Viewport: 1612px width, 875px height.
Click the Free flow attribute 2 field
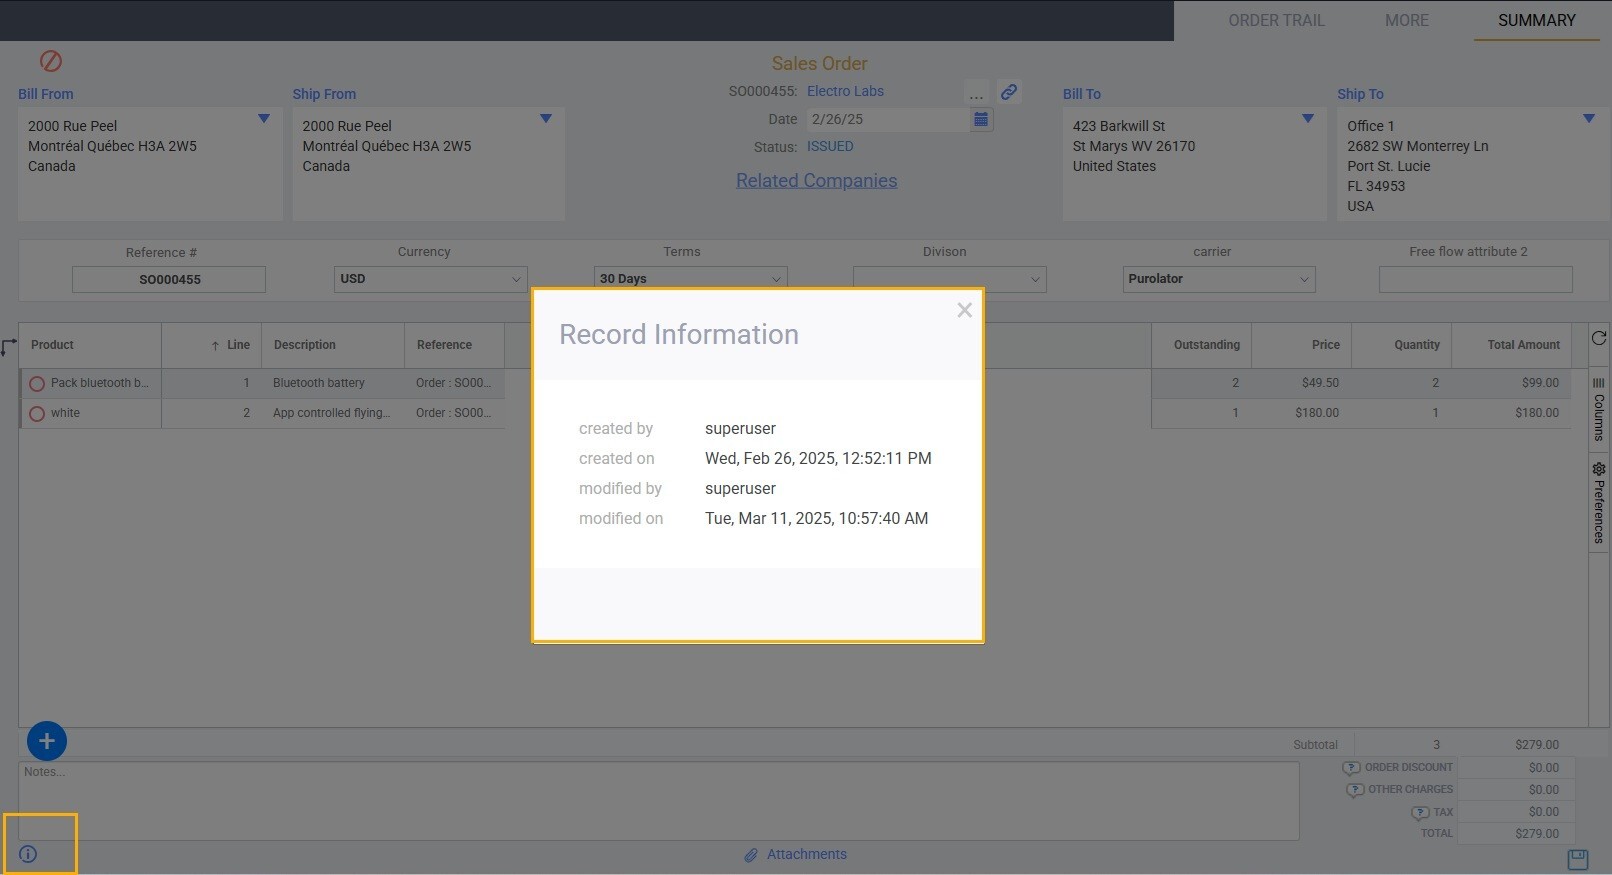[x=1476, y=279]
